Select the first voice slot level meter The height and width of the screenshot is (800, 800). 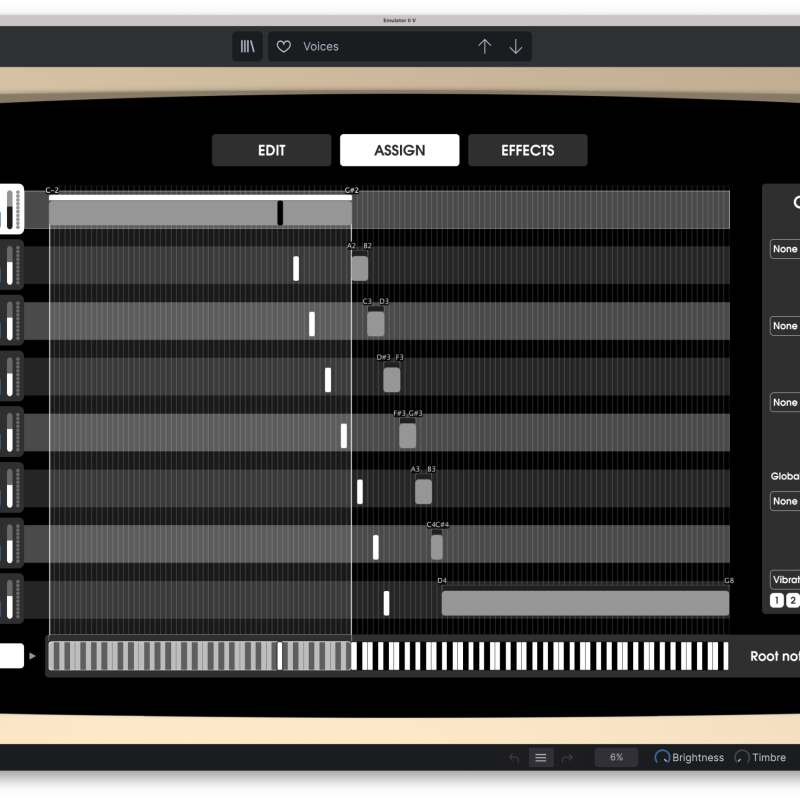tap(10, 209)
